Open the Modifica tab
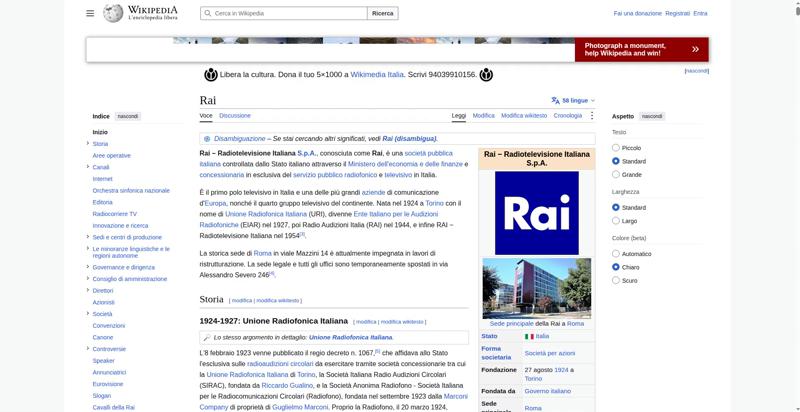The height and width of the screenshot is (412, 800). 484,116
